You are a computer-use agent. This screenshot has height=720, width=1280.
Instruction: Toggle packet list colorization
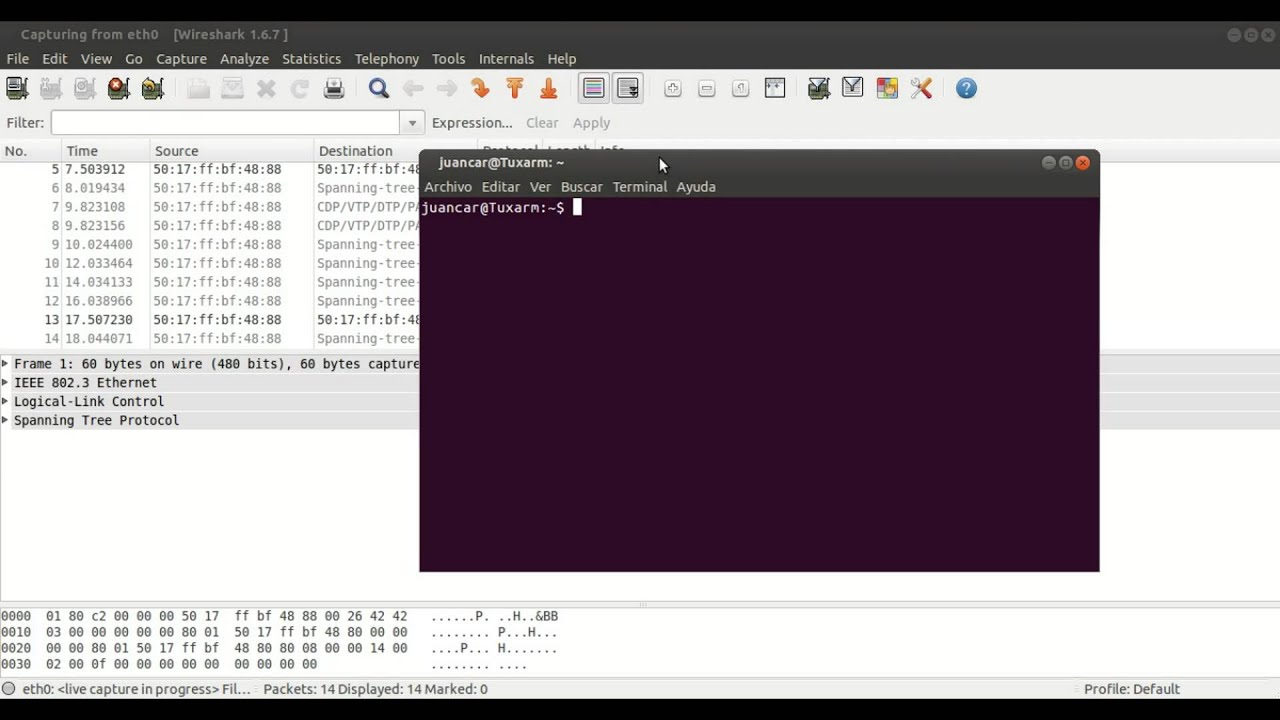point(594,89)
